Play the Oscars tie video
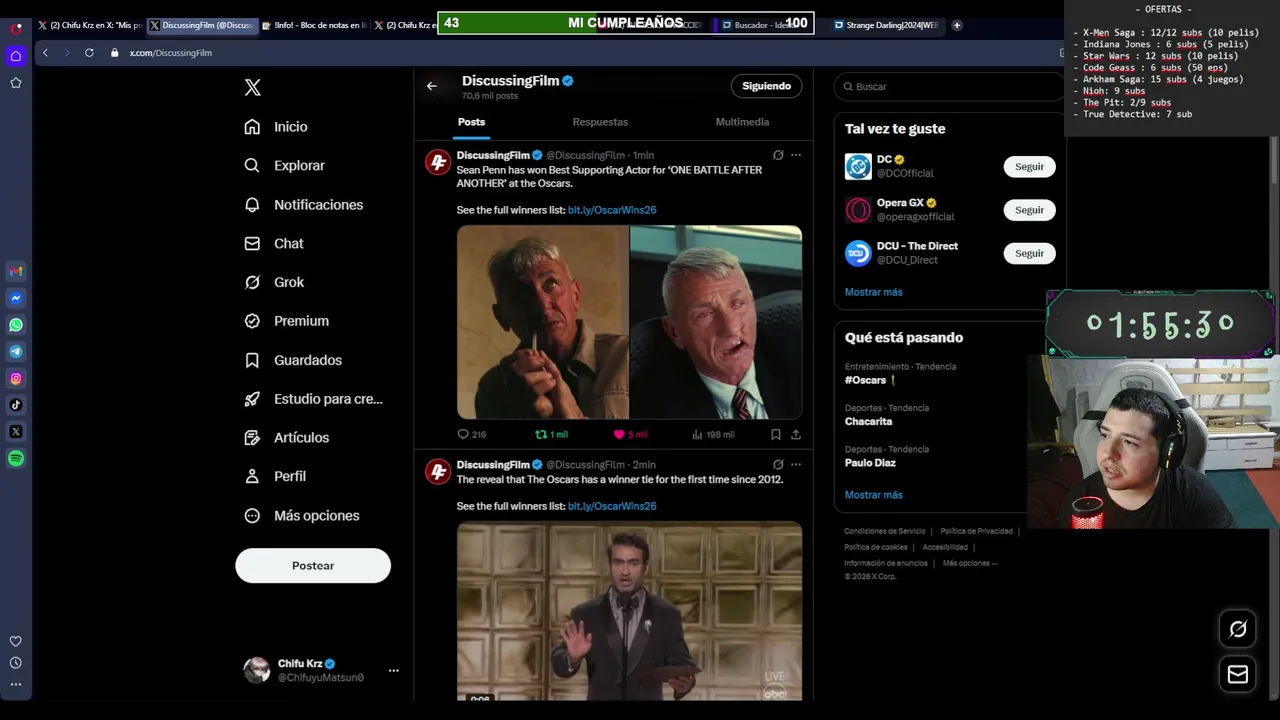1280x720 pixels. click(x=629, y=610)
